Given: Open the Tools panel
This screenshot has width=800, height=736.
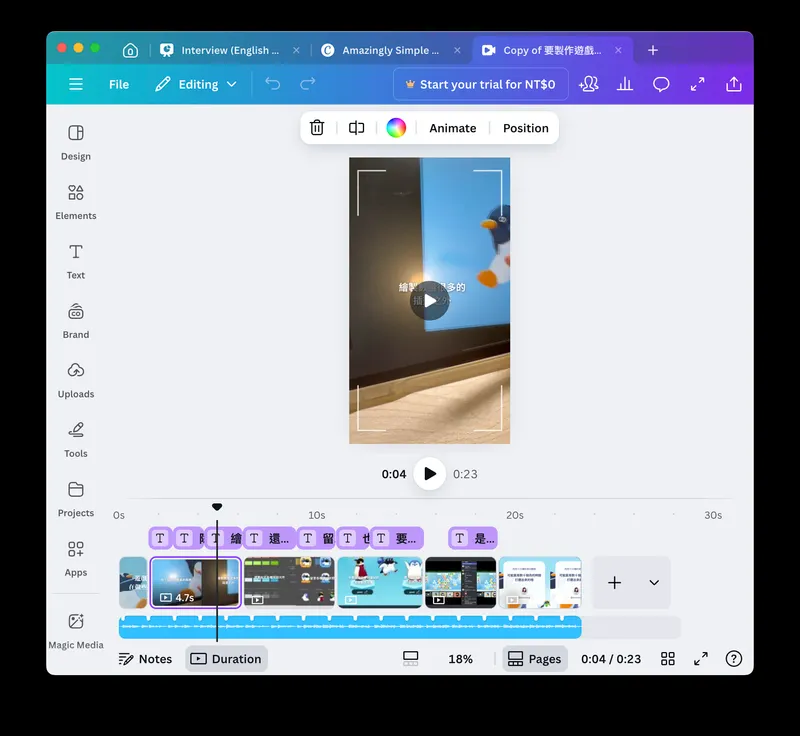Looking at the screenshot, I should [x=76, y=440].
